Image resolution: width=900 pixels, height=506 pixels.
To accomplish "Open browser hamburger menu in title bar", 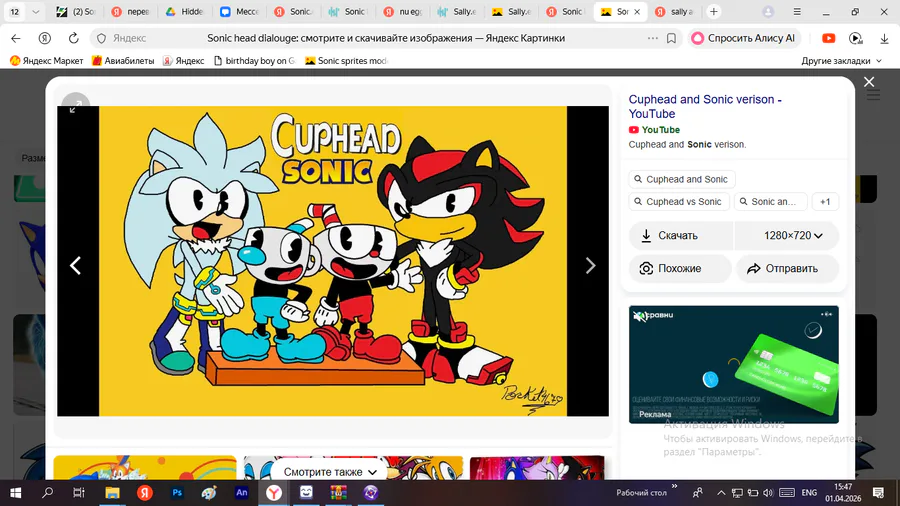I will click(x=797, y=11).
